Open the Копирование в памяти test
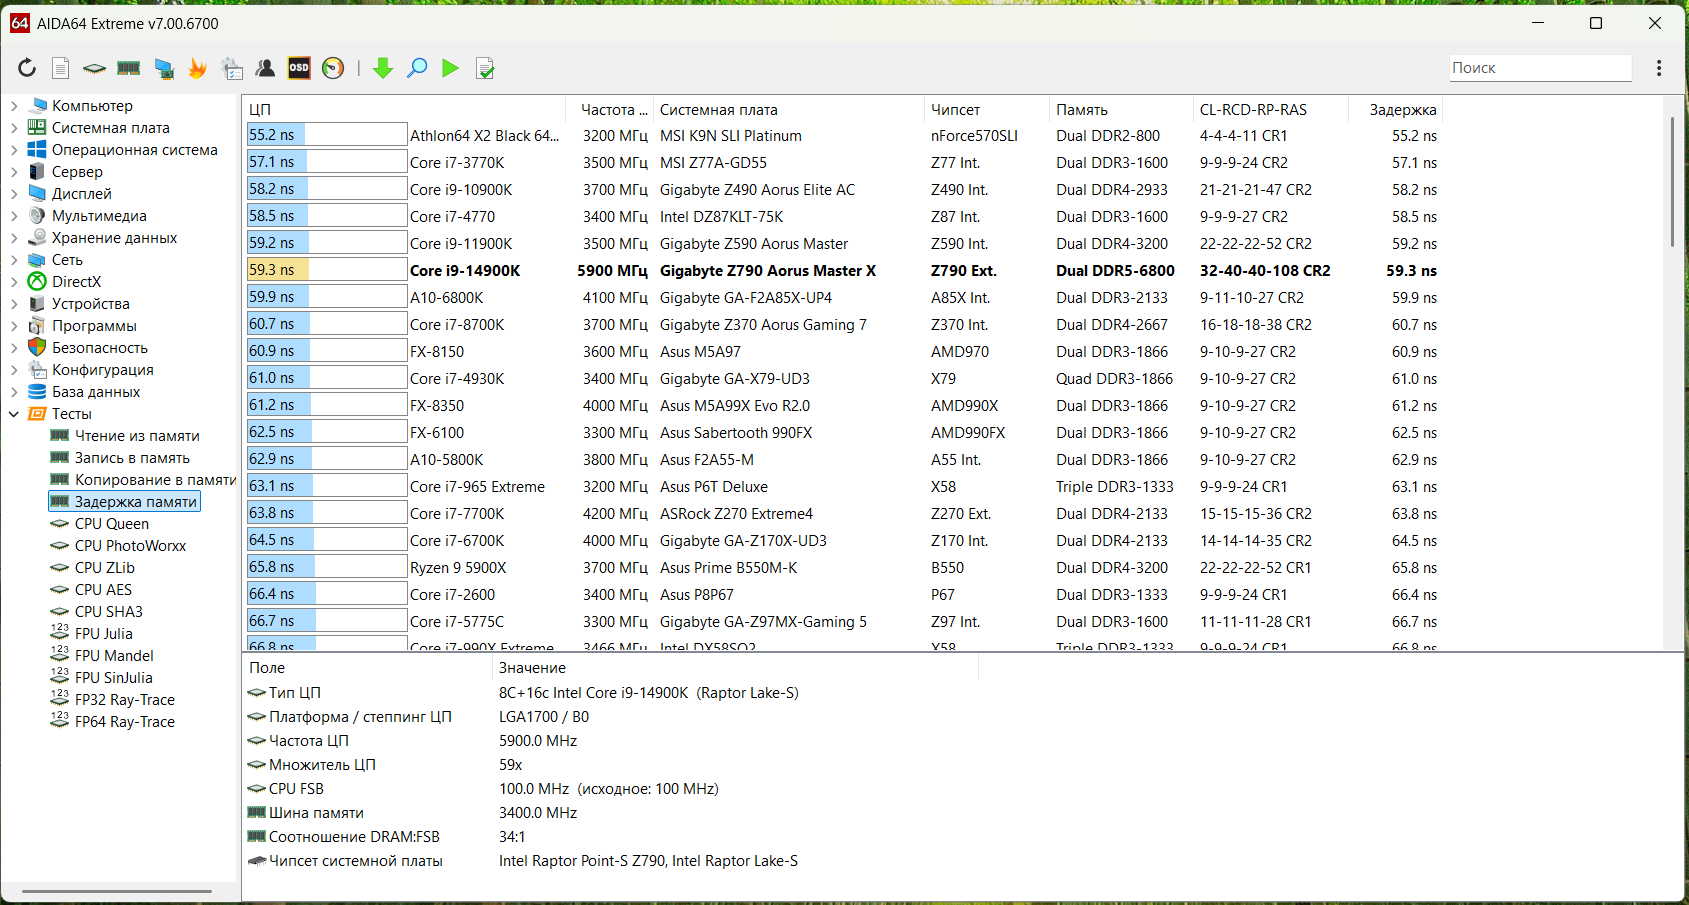Image resolution: width=1689 pixels, height=905 pixels. click(x=155, y=480)
